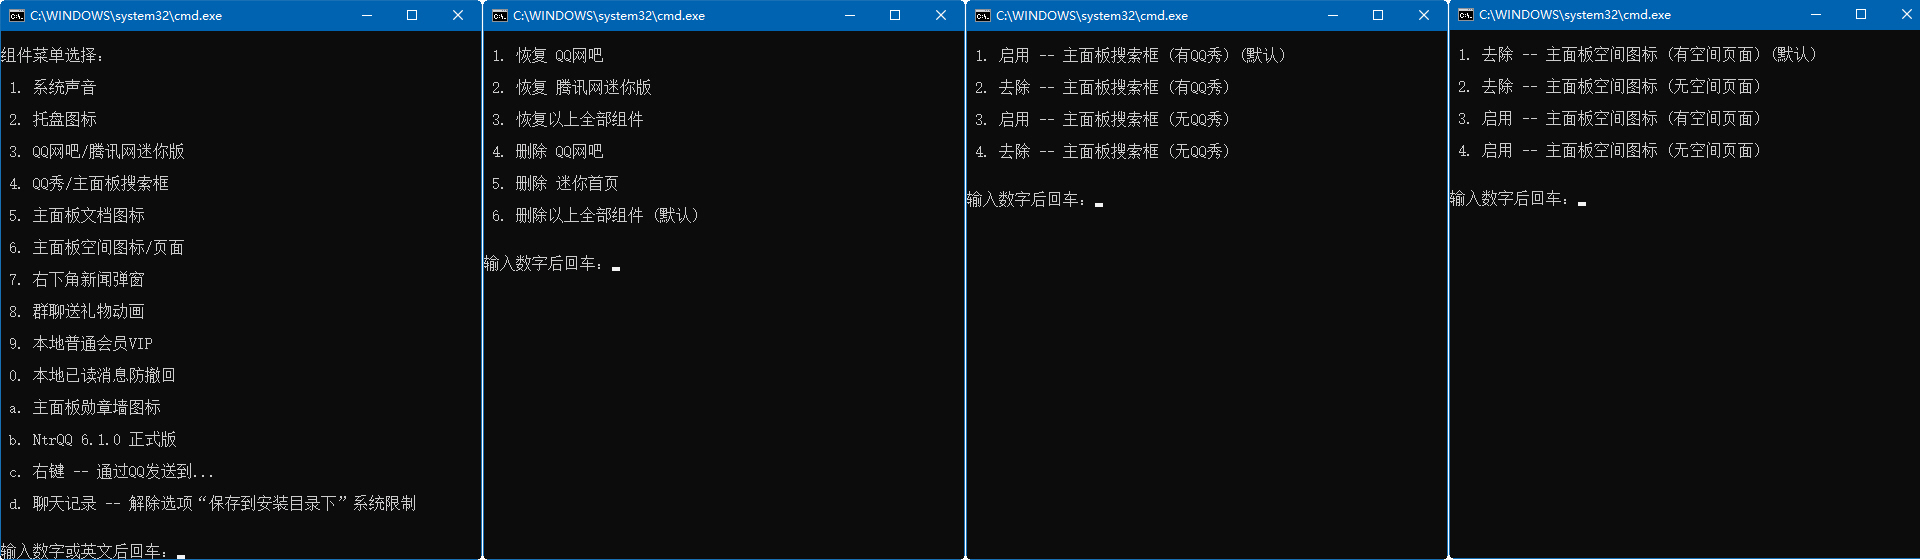Maximize the 主面板搜索框 options window
The width and height of the screenshot is (1920, 560).
1378,16
